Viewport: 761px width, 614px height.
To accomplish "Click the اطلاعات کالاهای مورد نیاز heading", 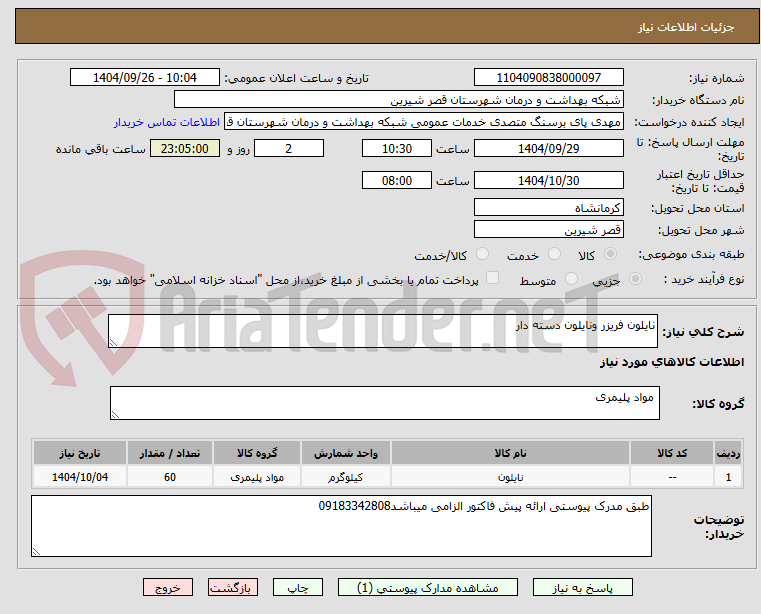I will (672, 362).
